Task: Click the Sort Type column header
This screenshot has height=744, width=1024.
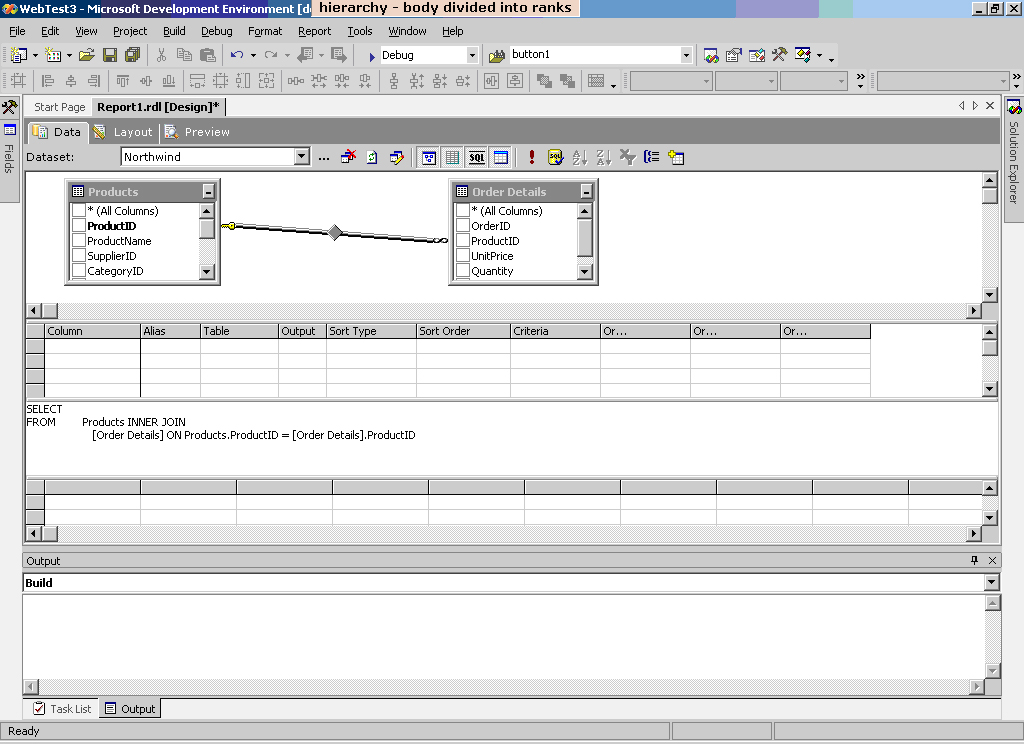Action: 371,331
